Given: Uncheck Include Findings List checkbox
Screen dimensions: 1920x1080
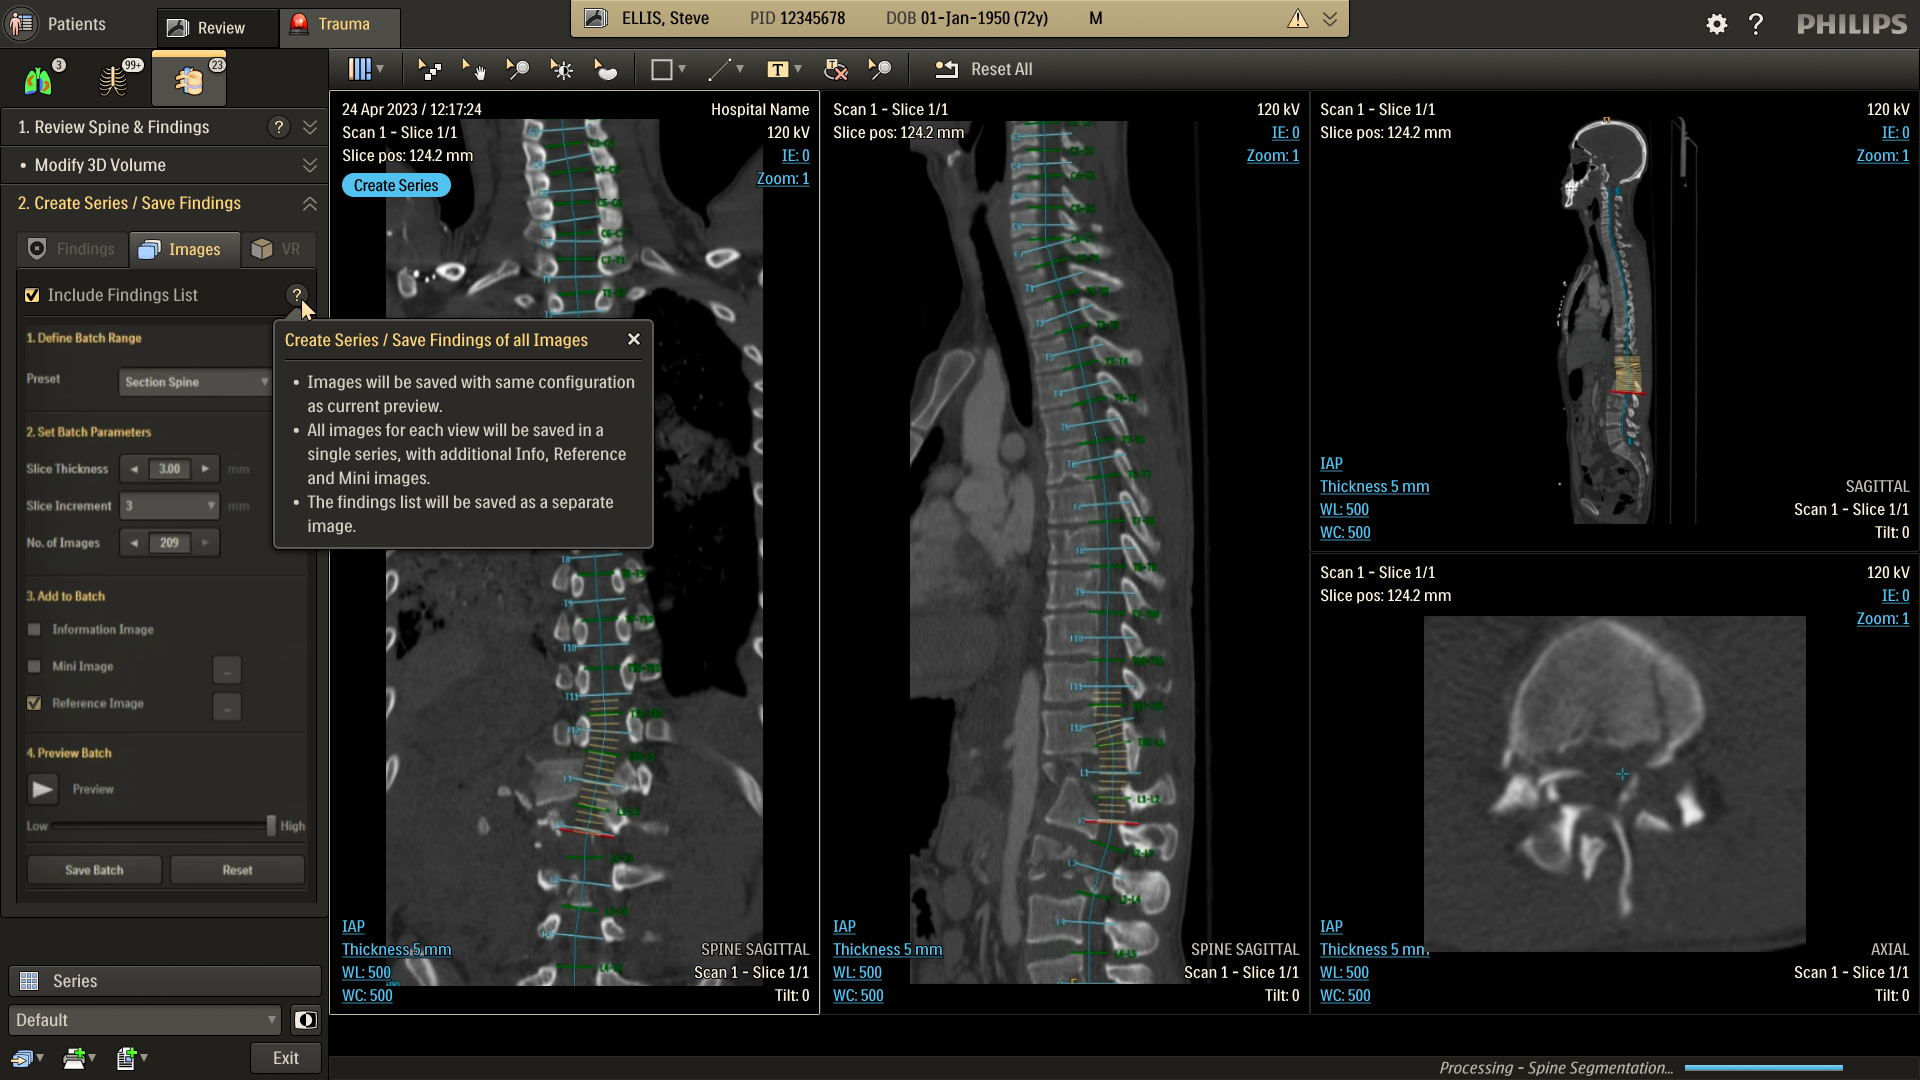Looking at the screenshot, I should pos(32,295).
